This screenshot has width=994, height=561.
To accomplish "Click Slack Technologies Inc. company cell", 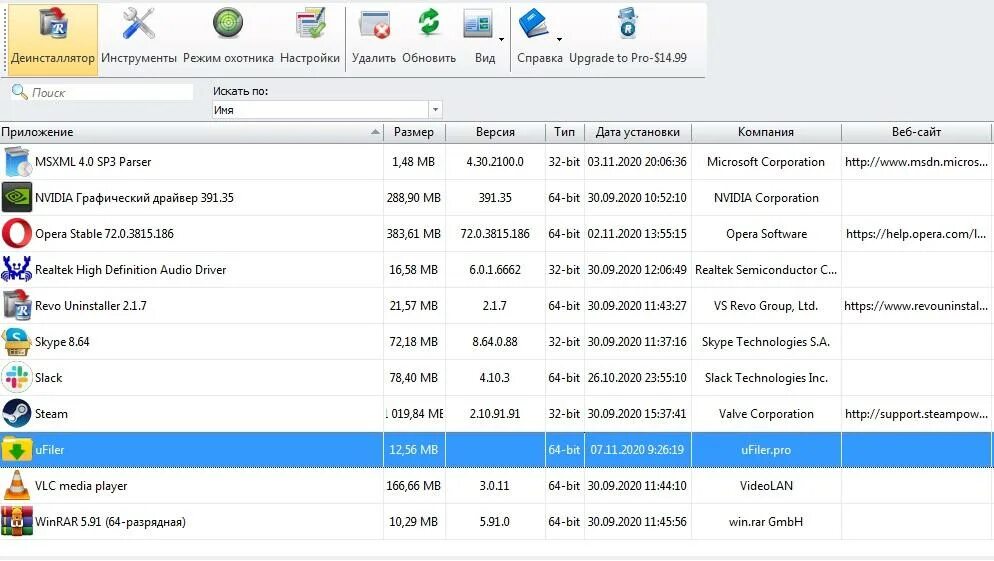I will (x=766, y=378).
